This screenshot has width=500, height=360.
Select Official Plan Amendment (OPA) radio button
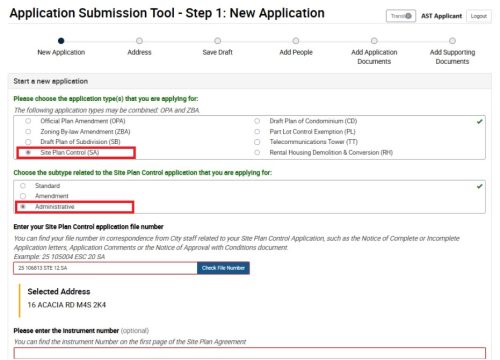point(28,121)
